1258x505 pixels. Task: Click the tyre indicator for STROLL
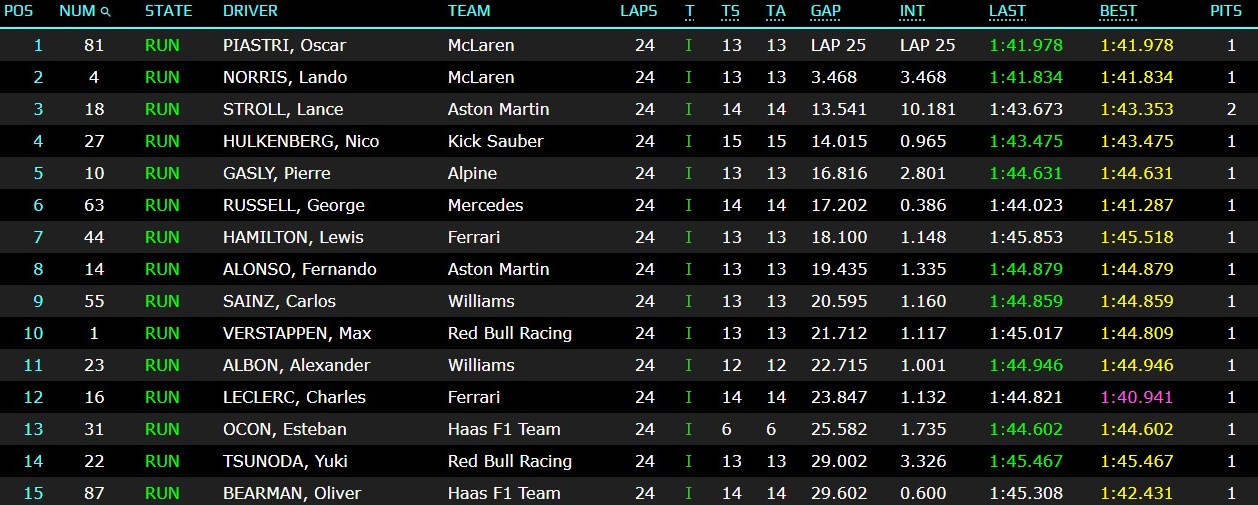[688, 109]
